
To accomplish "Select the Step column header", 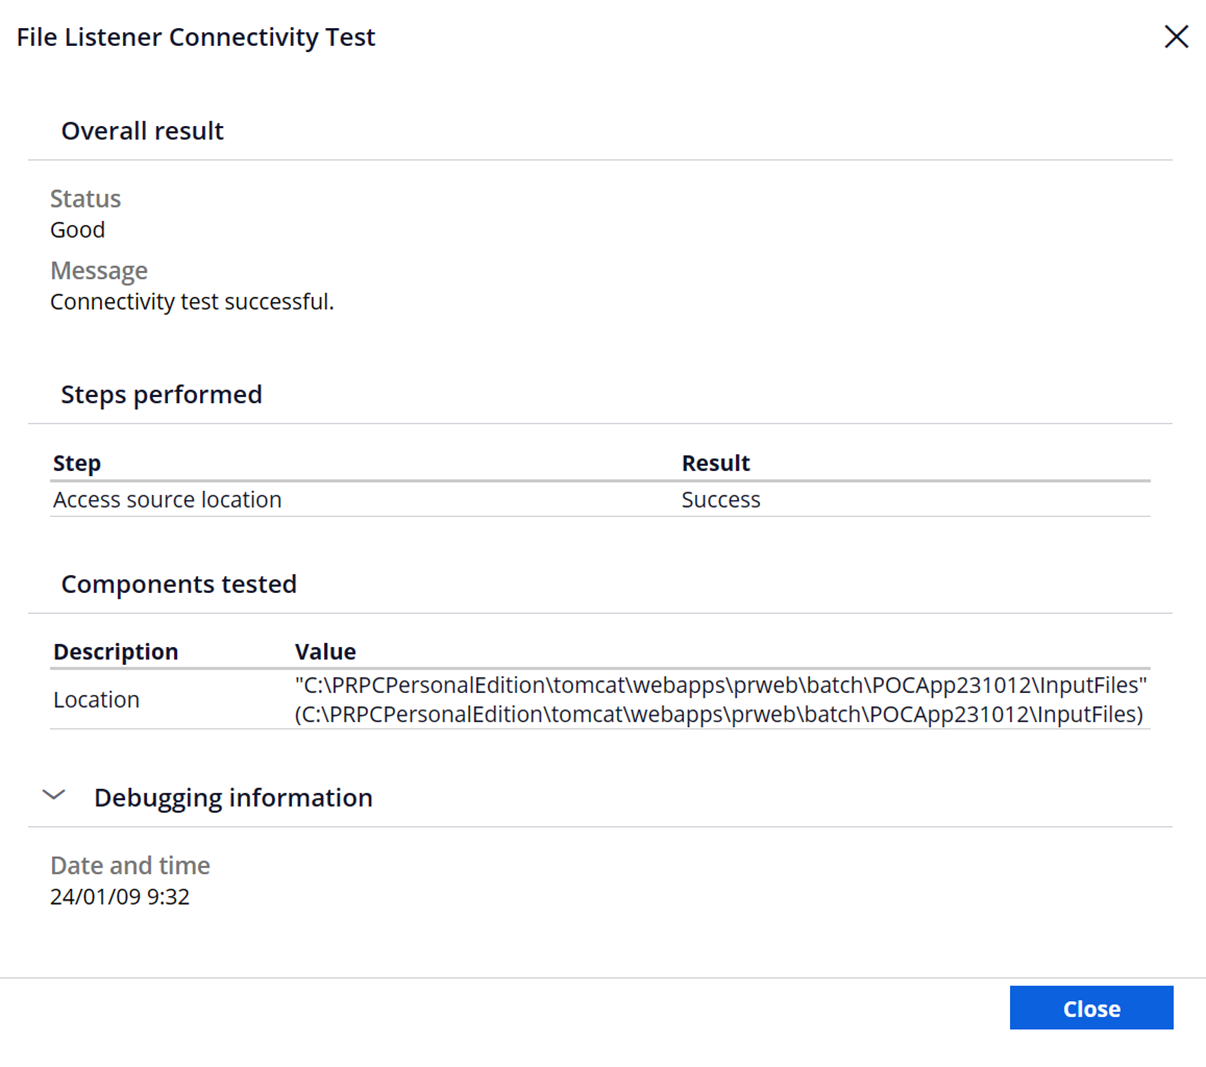I will click(76, 462).
